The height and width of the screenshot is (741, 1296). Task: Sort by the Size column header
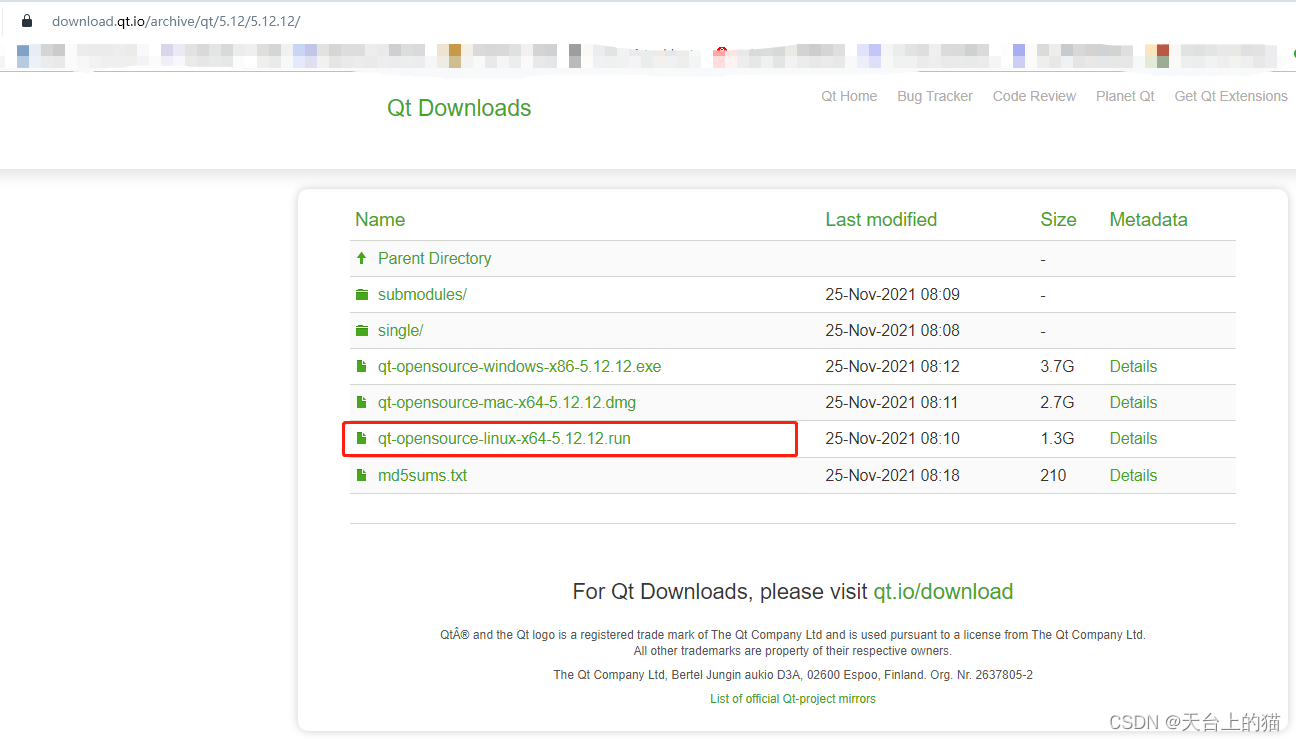pos(1058,219)
